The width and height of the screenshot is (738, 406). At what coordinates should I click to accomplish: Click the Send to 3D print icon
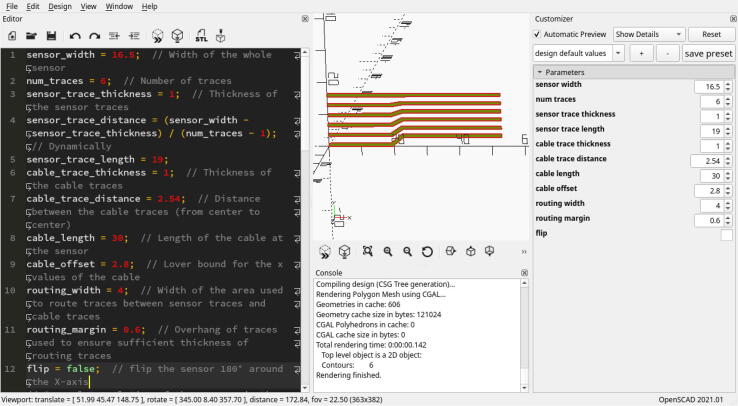tap(220, 36)
